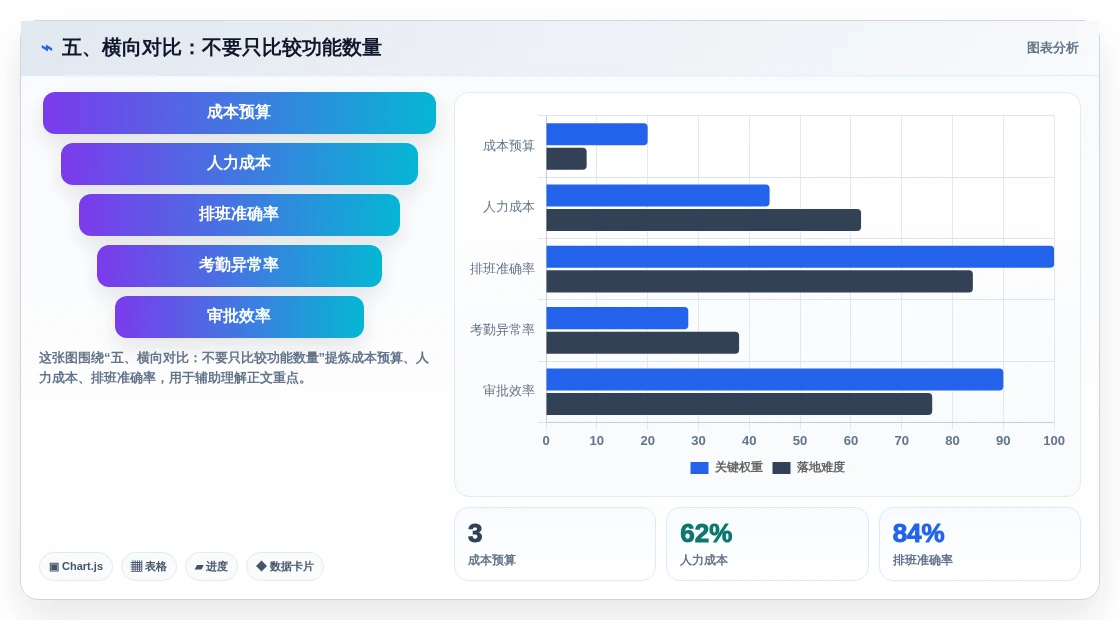Open the stat card showing 3 成本预算
The image size is (1120, 620).
pyautogui.click(x=555, y=544)
